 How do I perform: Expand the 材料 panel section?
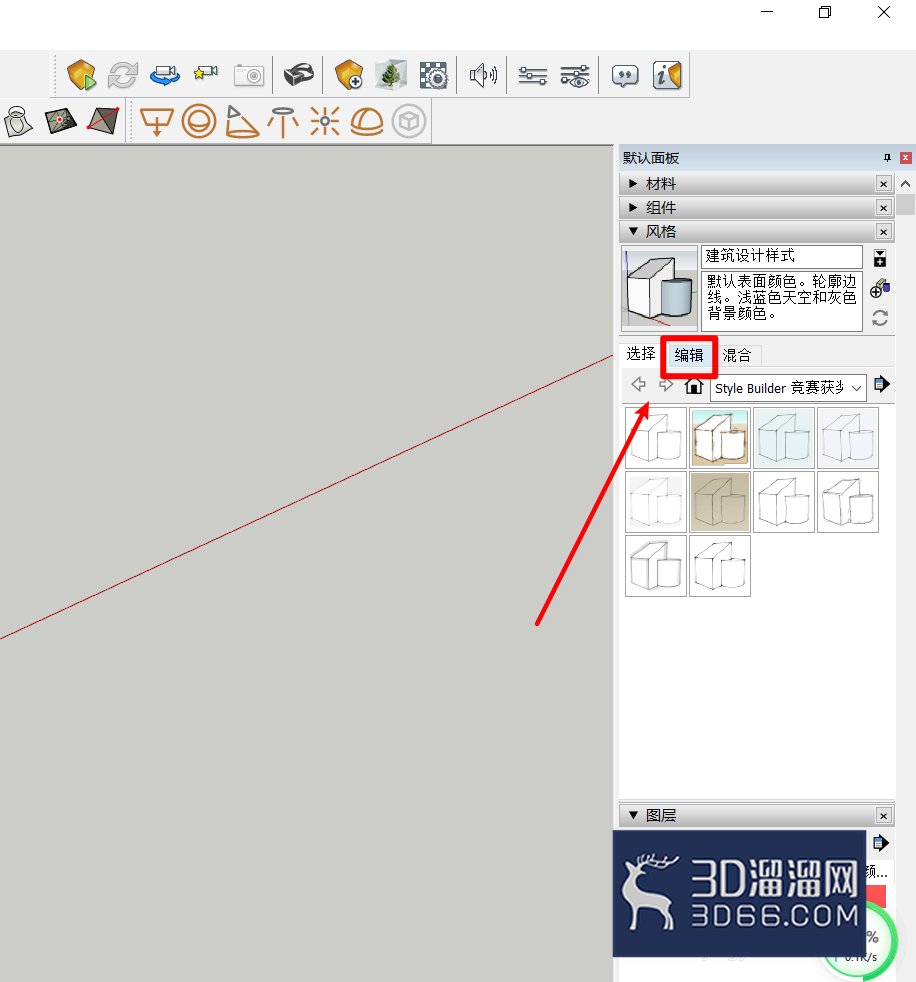click(x=633, y=183)
